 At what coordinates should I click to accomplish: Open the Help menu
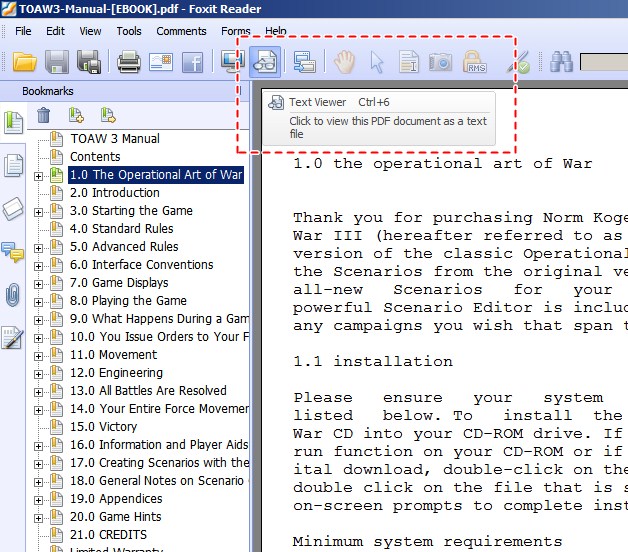point(276,31)
